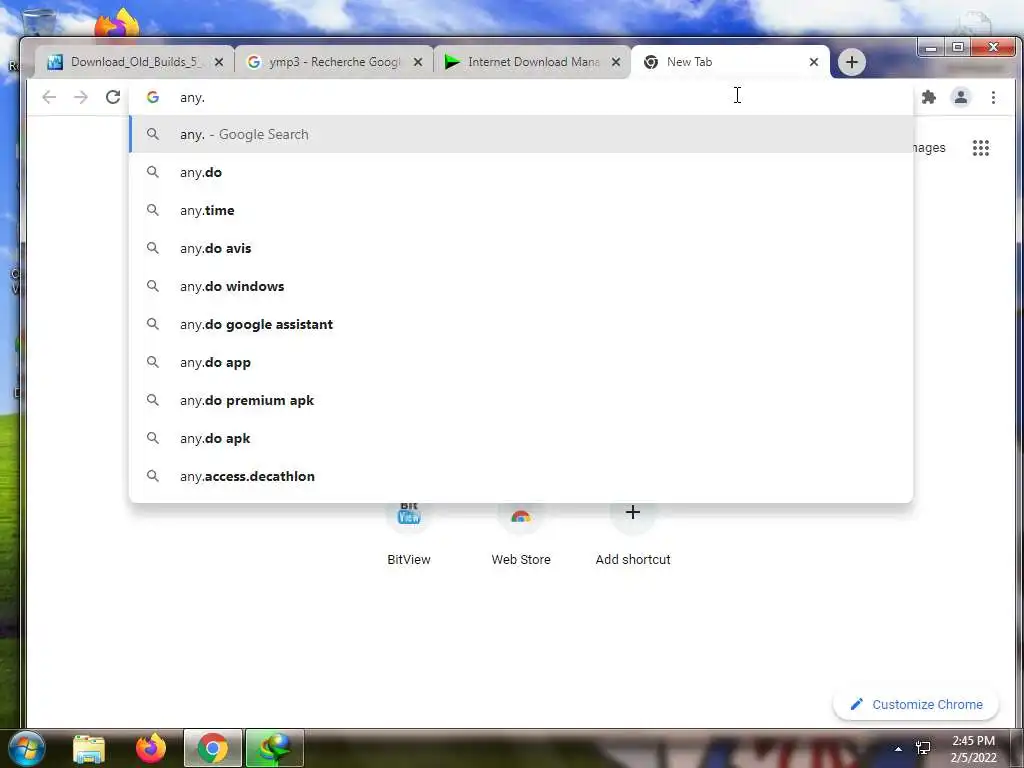Select the exact 'any.do app' suggestion

(521, 362)
